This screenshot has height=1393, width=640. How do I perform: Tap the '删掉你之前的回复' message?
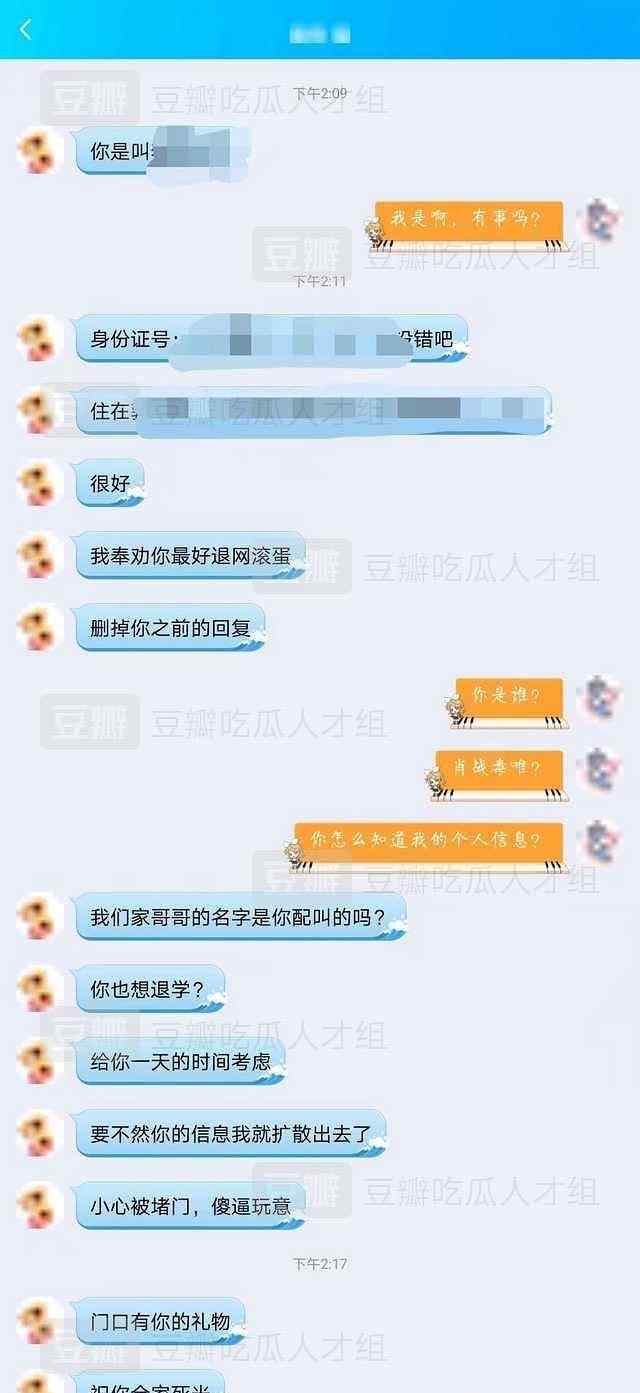point(171,628)
